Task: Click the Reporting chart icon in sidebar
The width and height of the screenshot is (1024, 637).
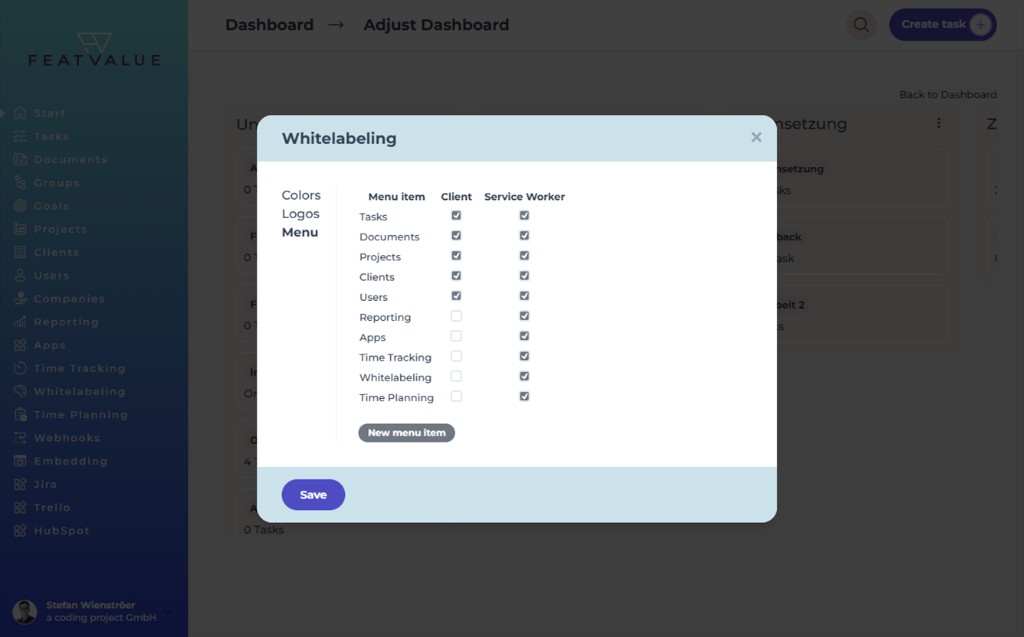Action: click(20, 322)
